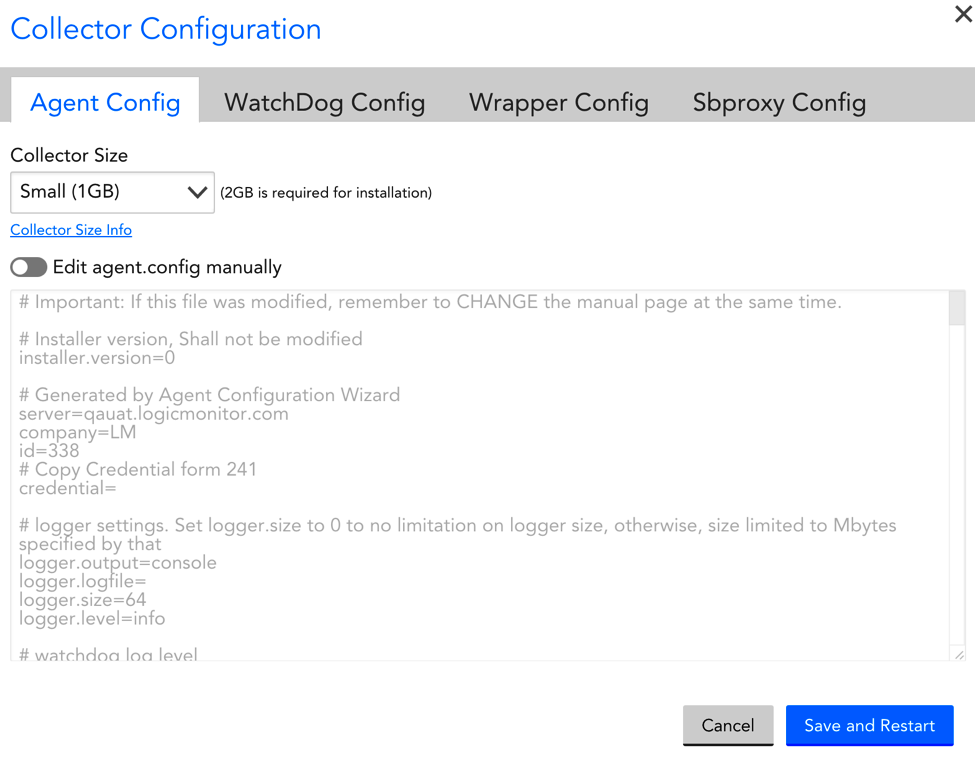The image size is (975, 765).
Task: Enable Edit agent.config manually toggle
Action: tap(29, 267)
